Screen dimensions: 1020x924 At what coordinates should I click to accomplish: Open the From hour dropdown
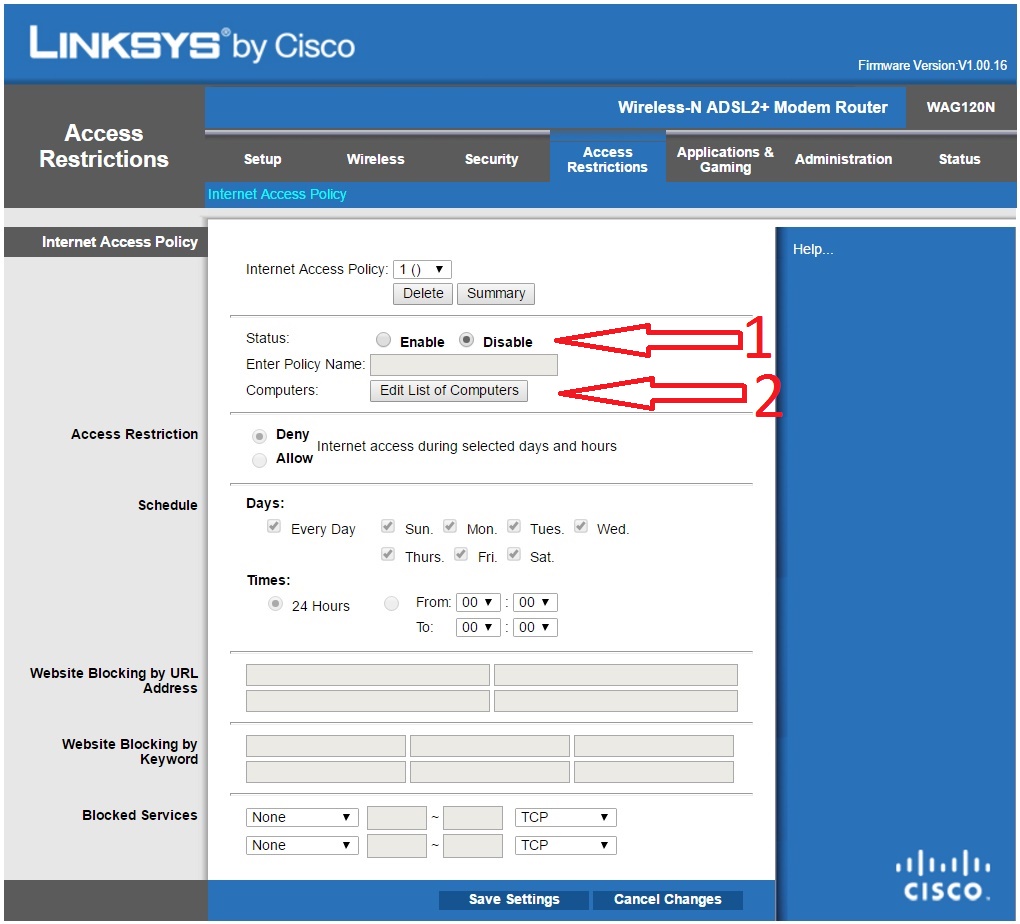478,603
